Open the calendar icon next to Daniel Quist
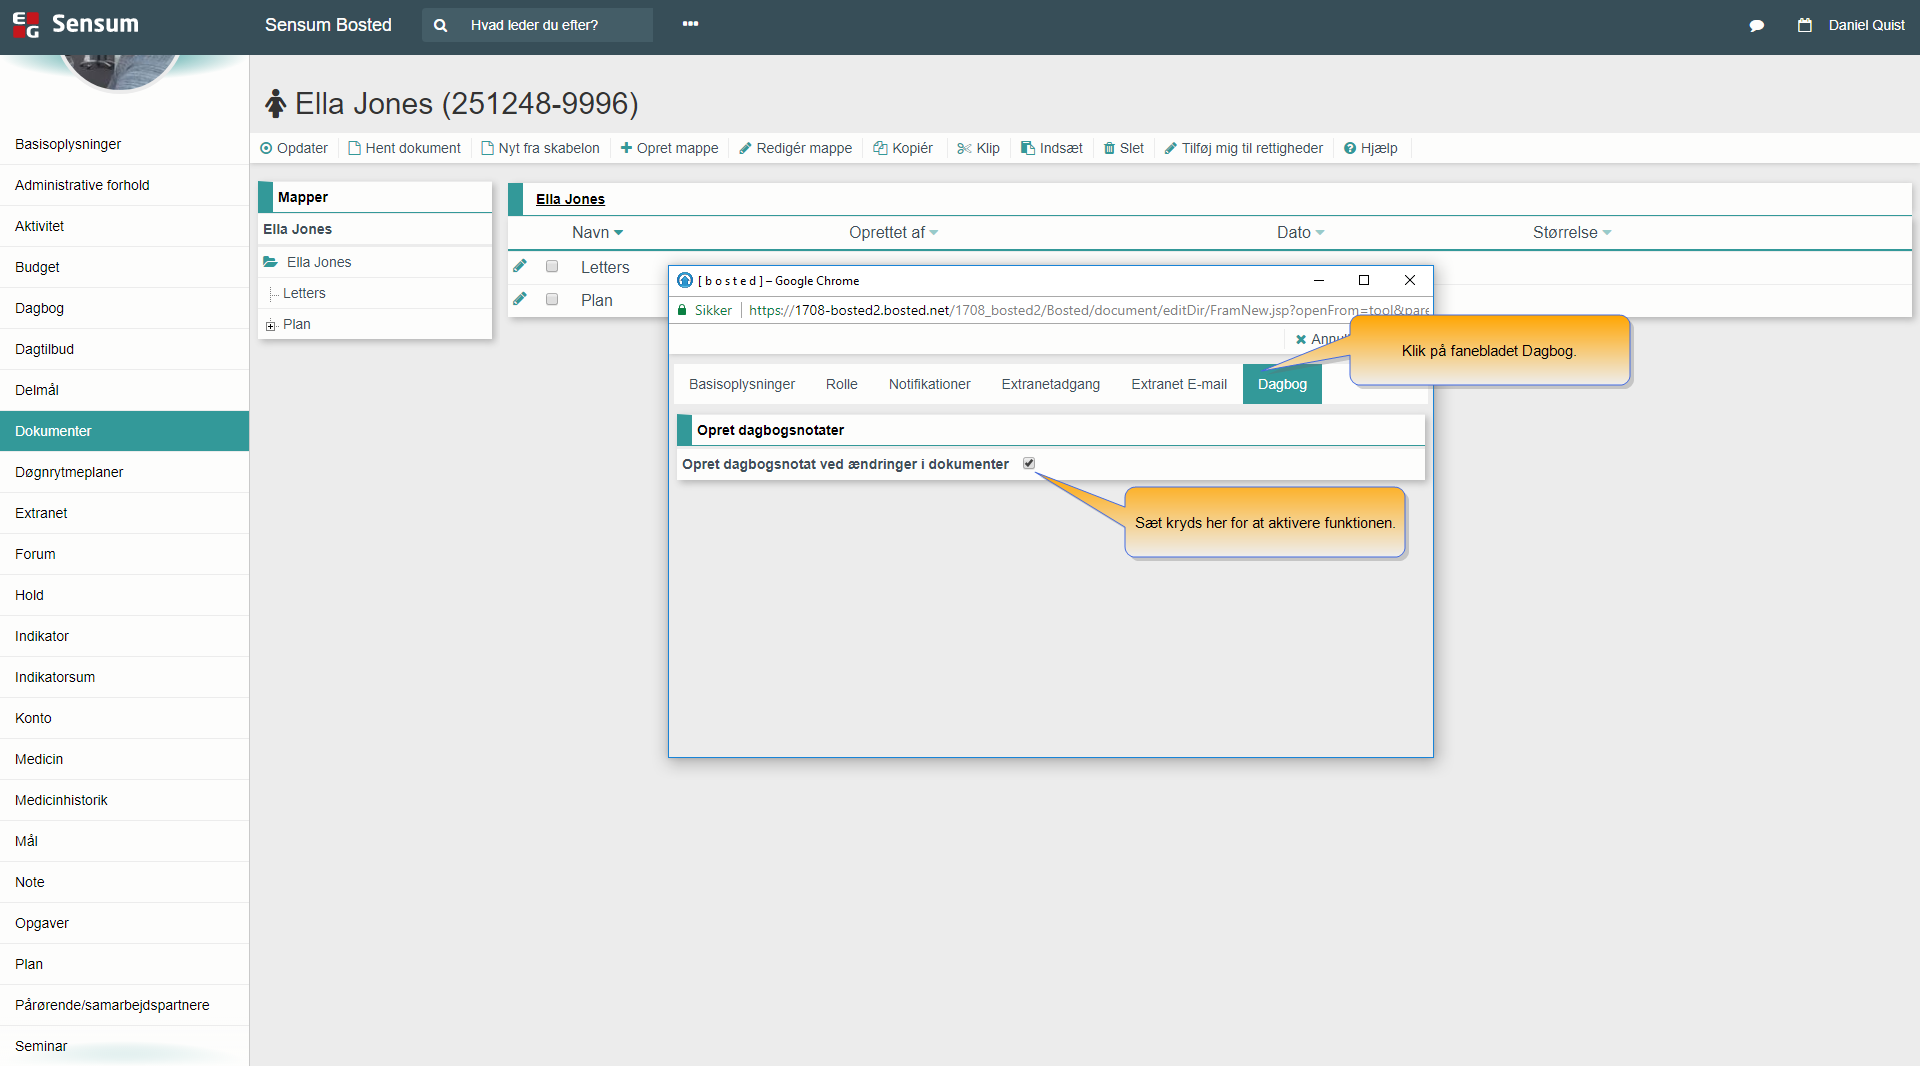This screenshot has width=1920, height=1070. pyautogui.click(x=1804, y=26)
